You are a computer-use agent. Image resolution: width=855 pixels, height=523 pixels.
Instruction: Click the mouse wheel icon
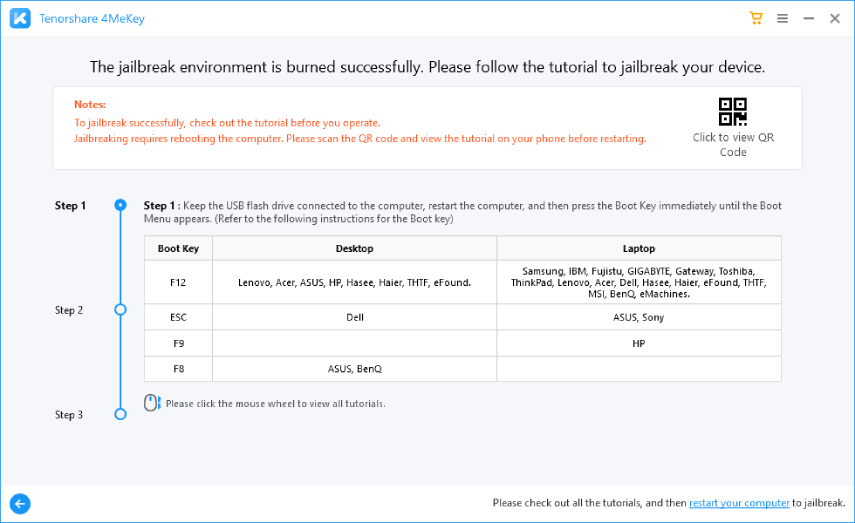point(152,403)
